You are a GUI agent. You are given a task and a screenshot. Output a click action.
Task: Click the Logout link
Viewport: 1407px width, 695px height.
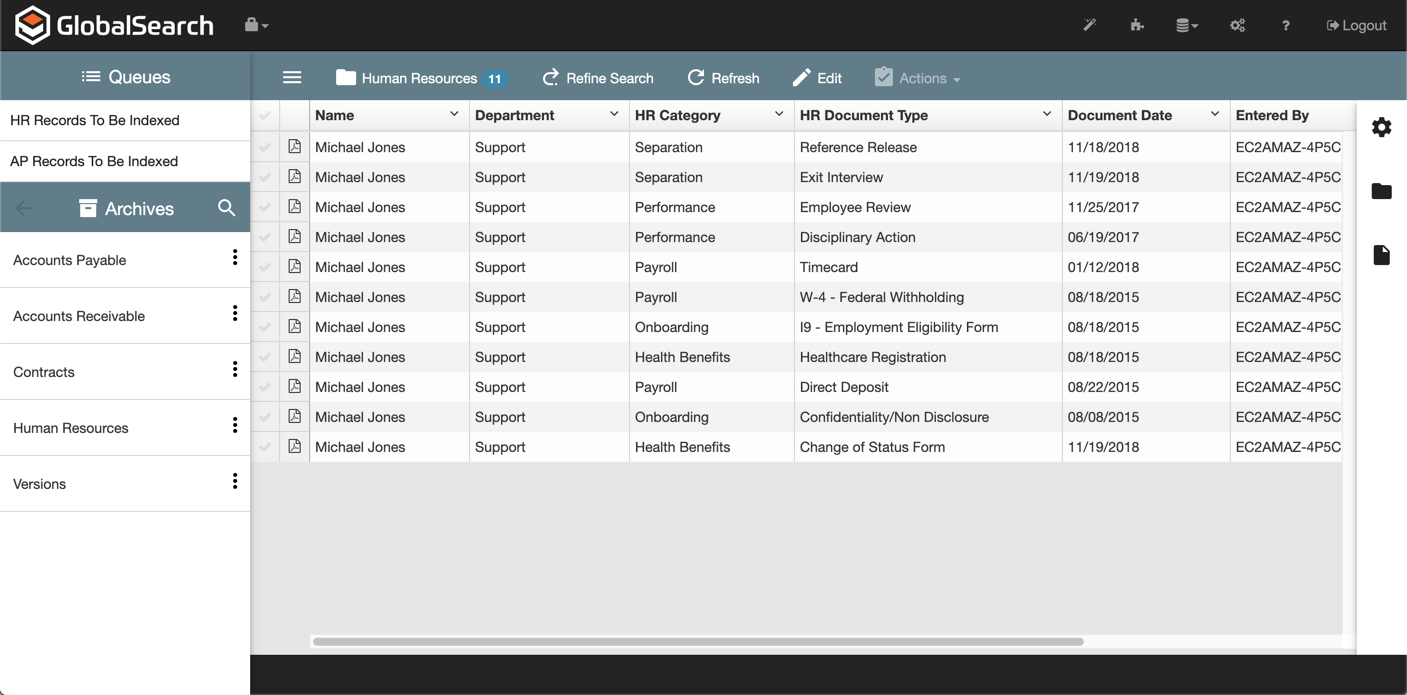tap(1356, 25)
